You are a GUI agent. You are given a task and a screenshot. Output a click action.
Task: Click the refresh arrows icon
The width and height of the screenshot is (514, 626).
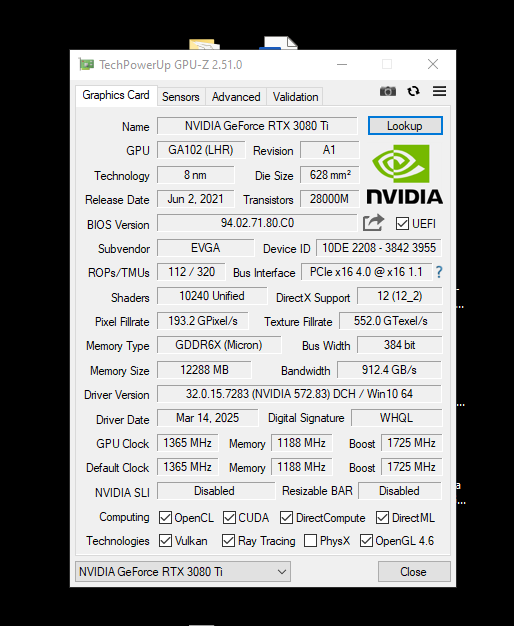click(x=413, y=91)
